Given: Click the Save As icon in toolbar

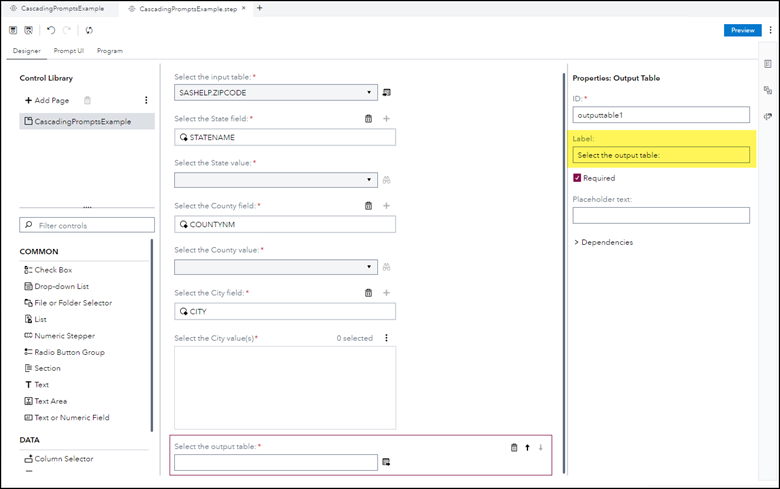Looking at the screenshot, I should pyautogui.click(x=29, y=30).
